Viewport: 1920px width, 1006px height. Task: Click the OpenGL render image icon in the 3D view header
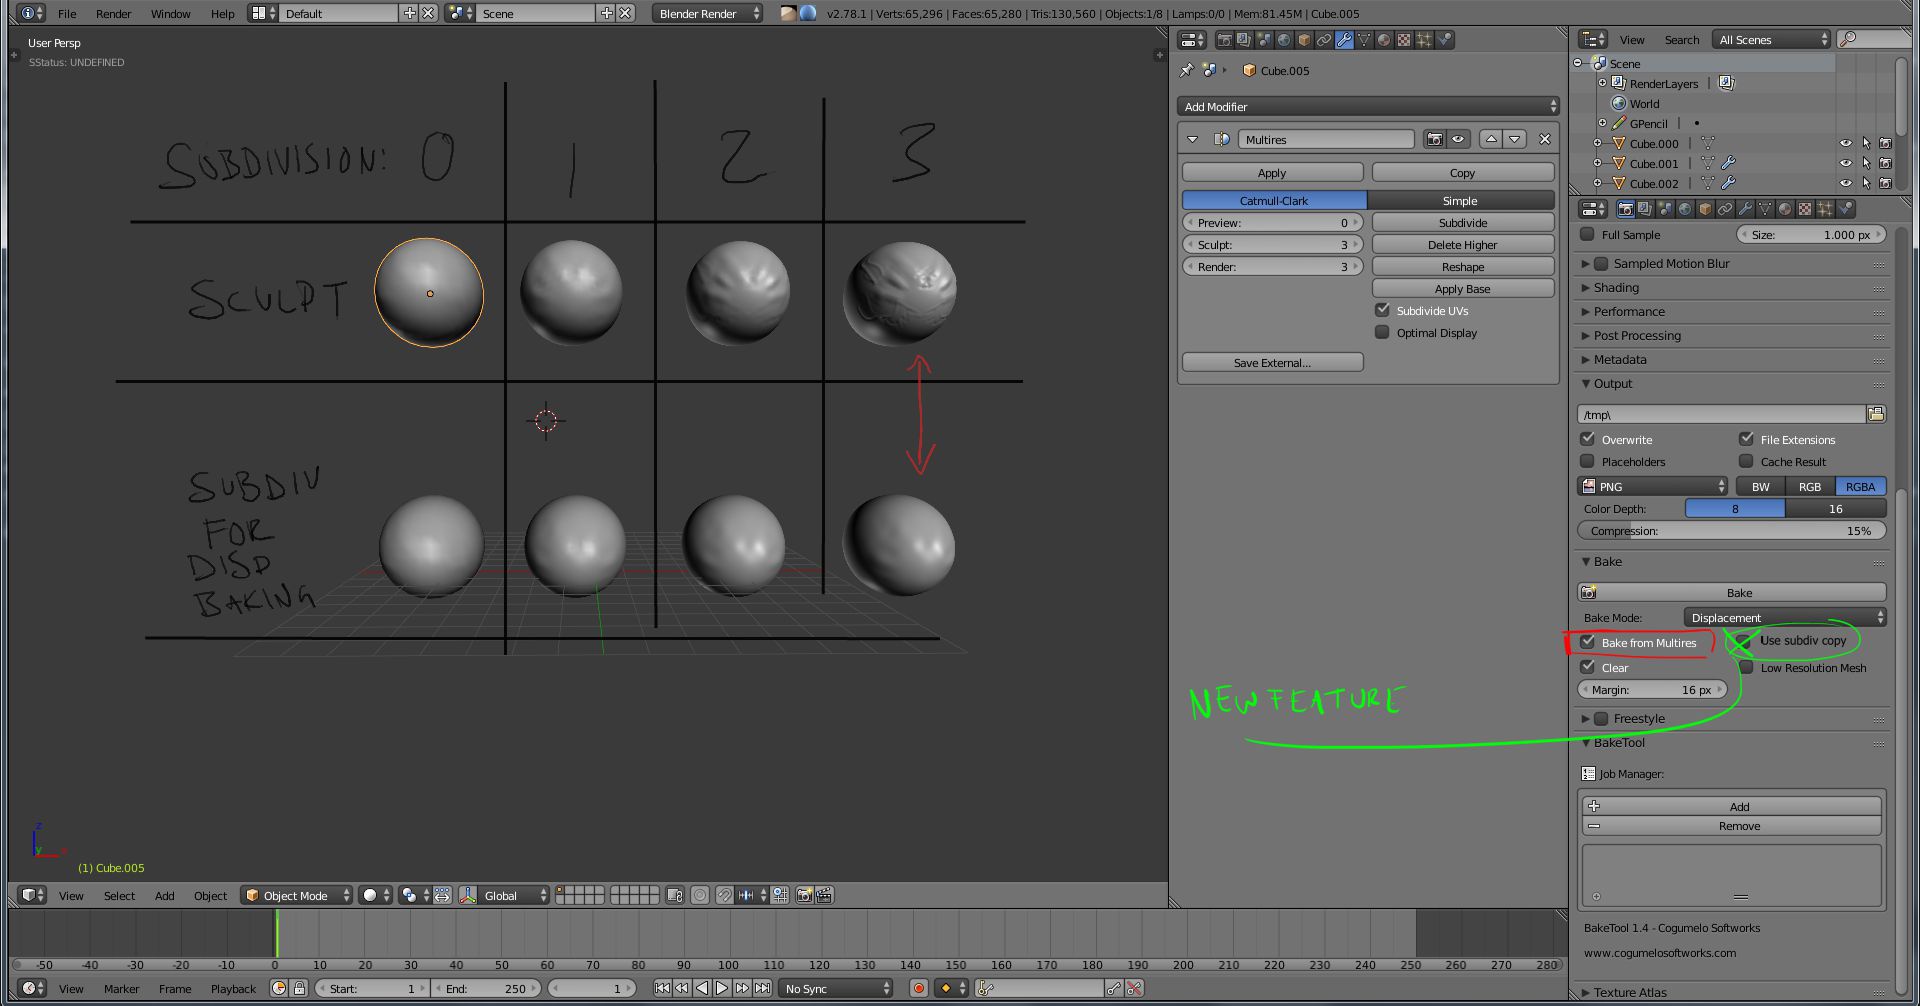(804, 896)
